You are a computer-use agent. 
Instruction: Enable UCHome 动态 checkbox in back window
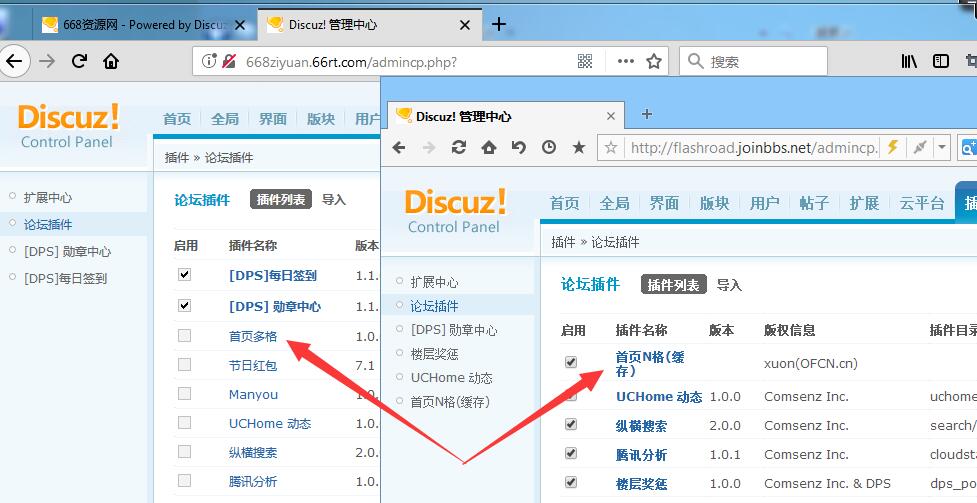coord(184,423)
